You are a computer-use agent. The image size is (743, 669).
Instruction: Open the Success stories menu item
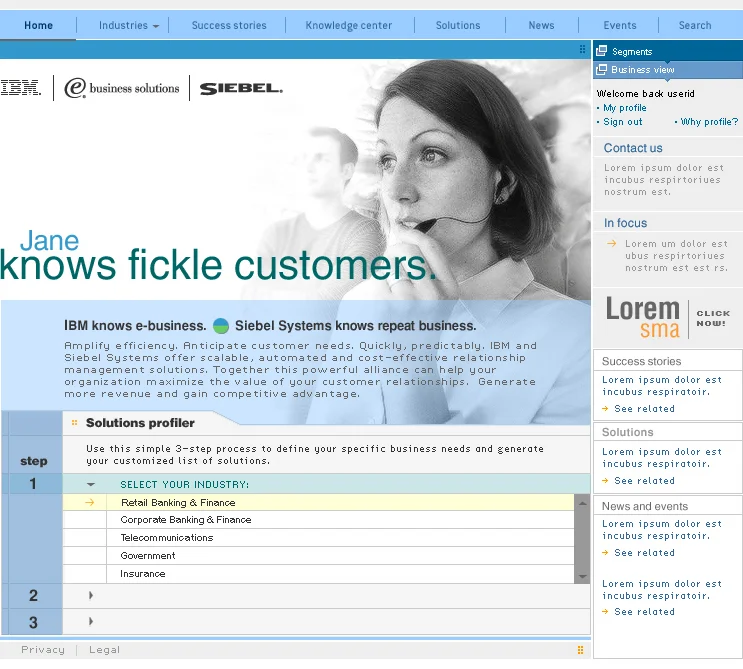(229, 26)
